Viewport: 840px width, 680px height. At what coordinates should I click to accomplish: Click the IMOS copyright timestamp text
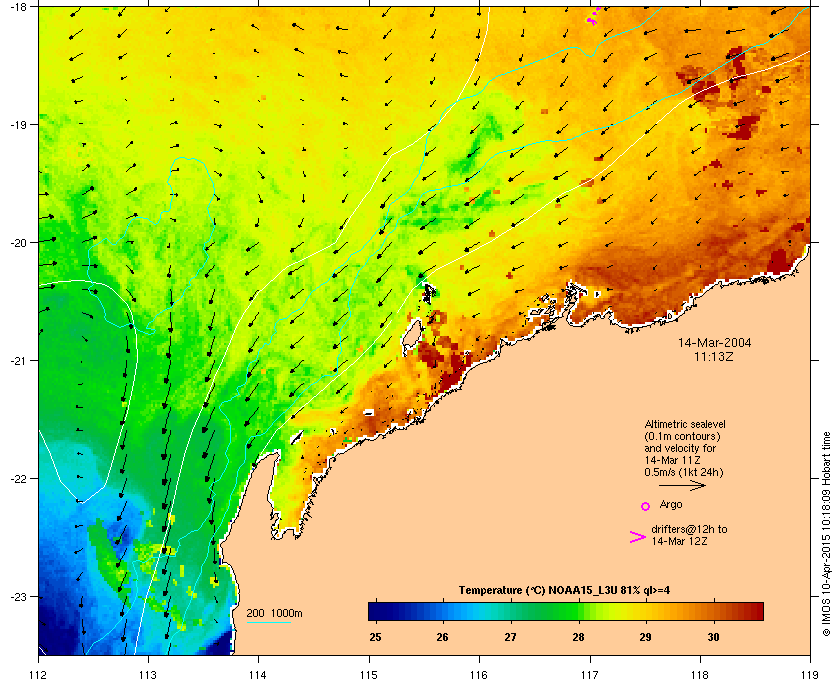click(x=826, y=535)
